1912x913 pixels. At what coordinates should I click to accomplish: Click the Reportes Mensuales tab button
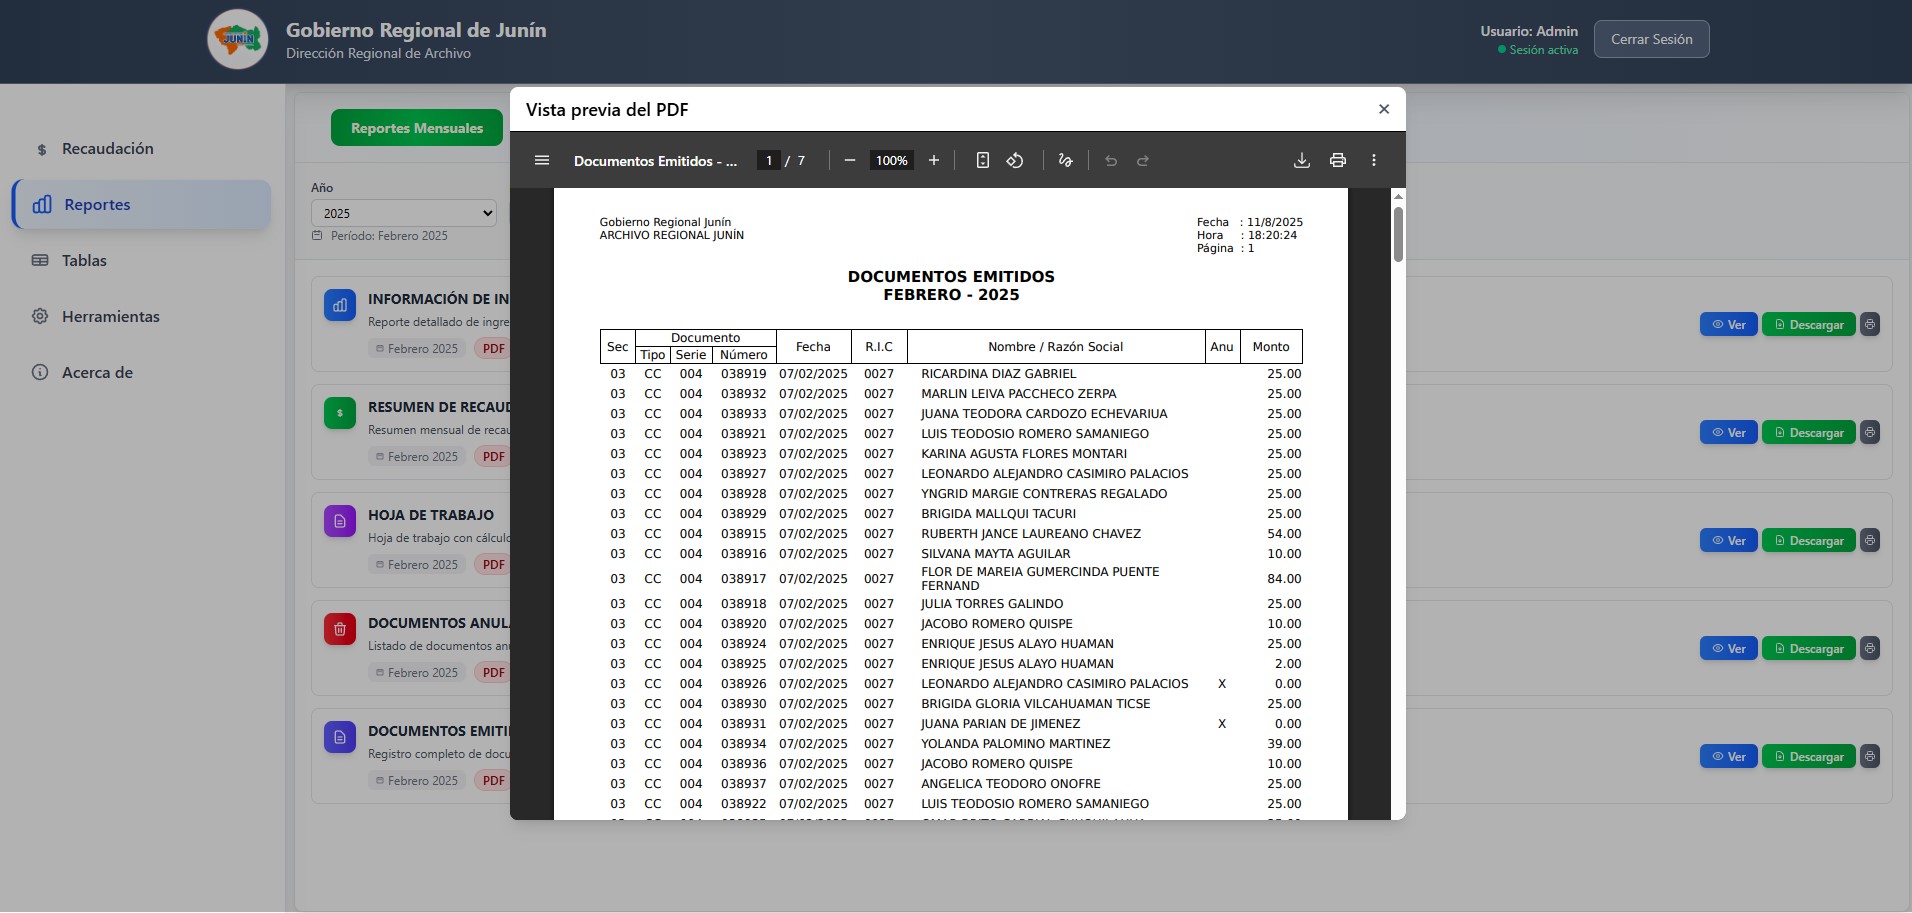[417, 128]
